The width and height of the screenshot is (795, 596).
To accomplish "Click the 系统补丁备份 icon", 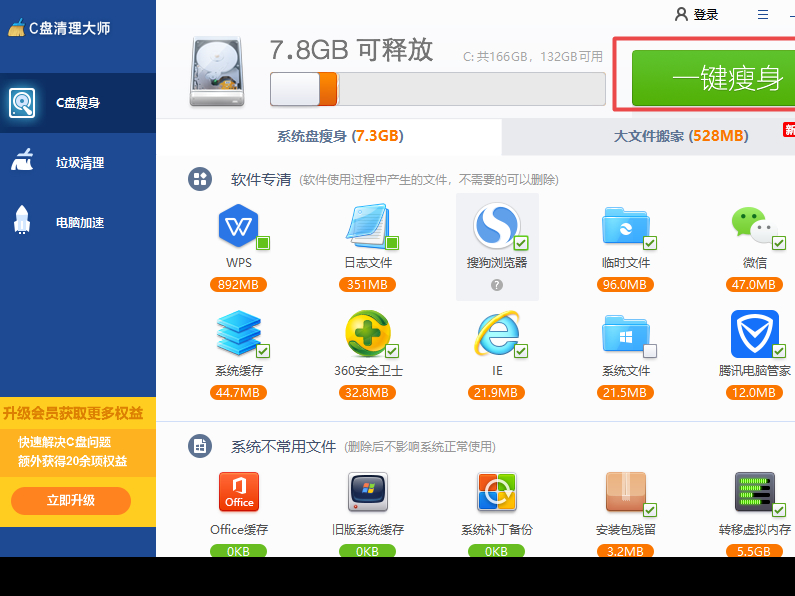I will (x=496, y=492).
